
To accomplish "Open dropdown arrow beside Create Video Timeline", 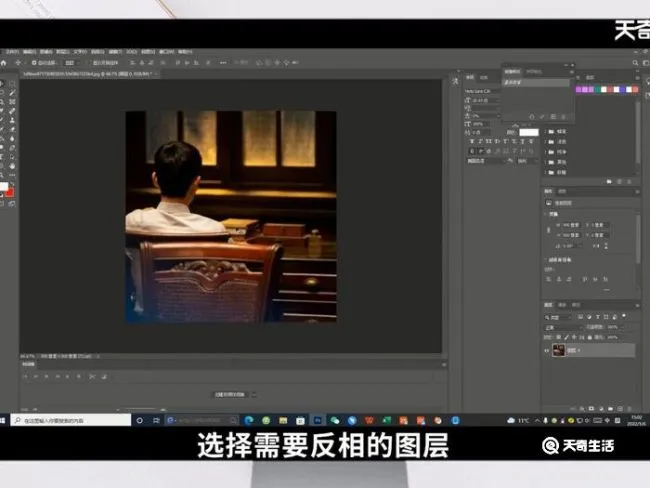I will 254,395.
